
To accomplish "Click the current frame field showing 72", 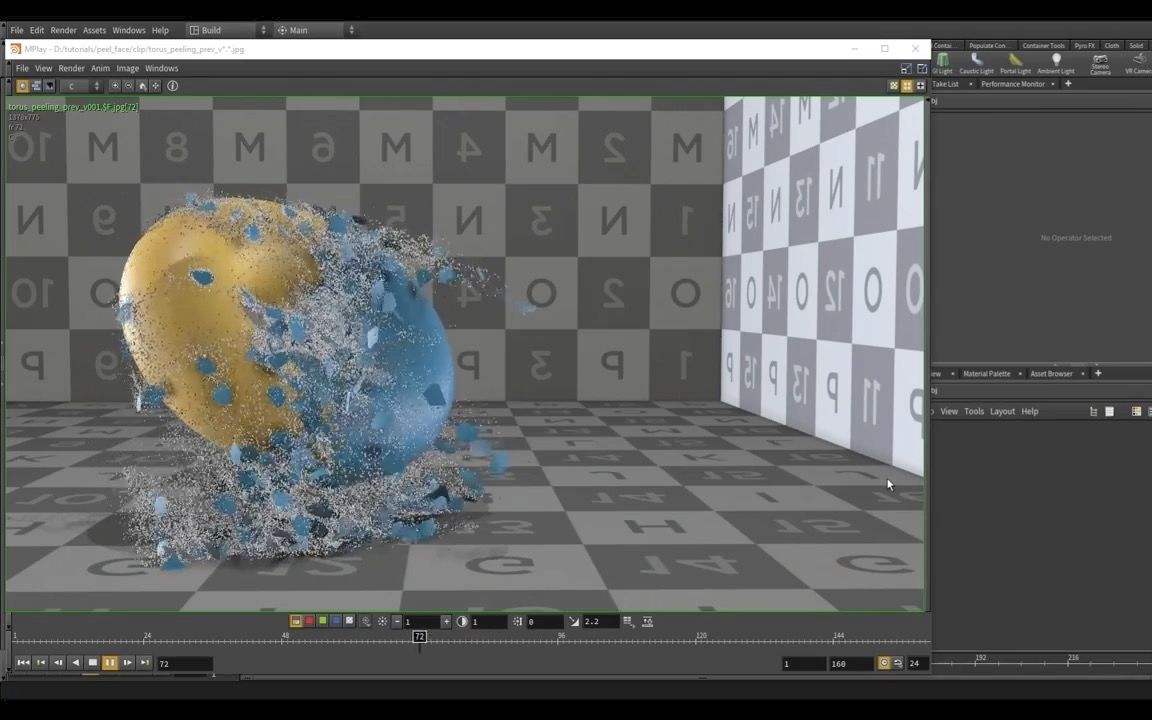I will (x=184, y=664).
